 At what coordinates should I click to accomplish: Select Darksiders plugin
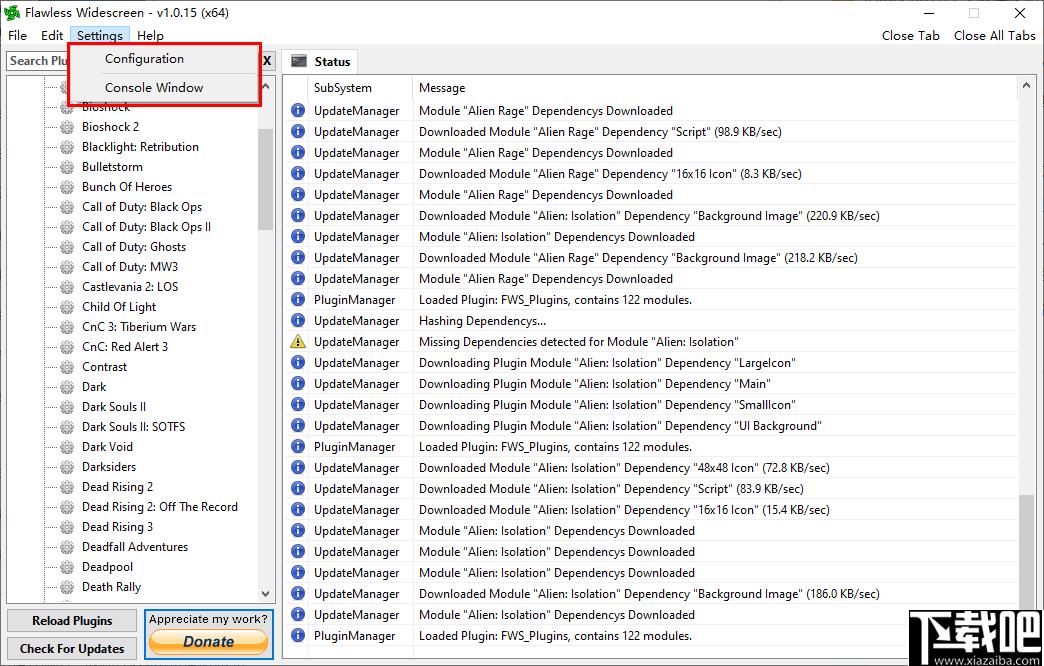click(109, 466)
